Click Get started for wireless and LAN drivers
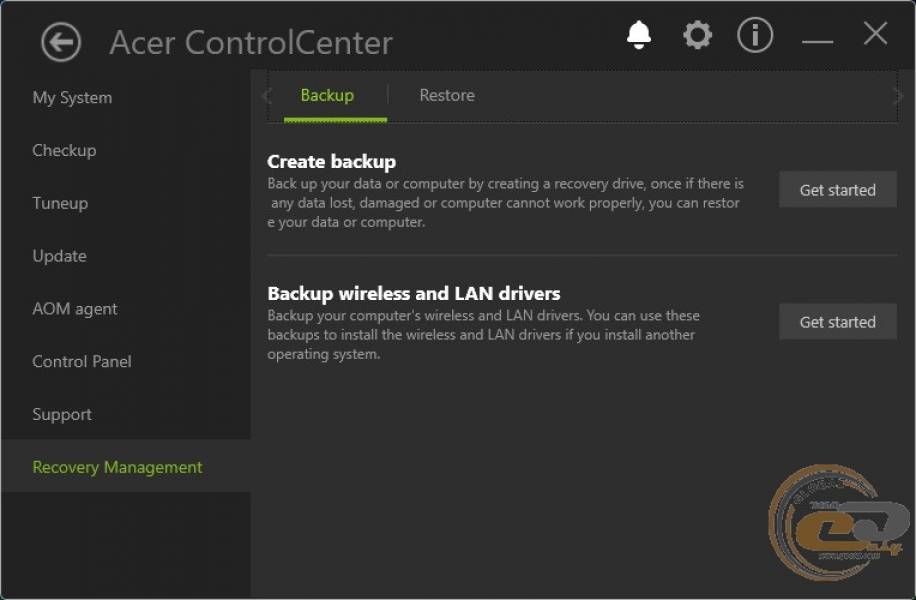 click(837, 322)
